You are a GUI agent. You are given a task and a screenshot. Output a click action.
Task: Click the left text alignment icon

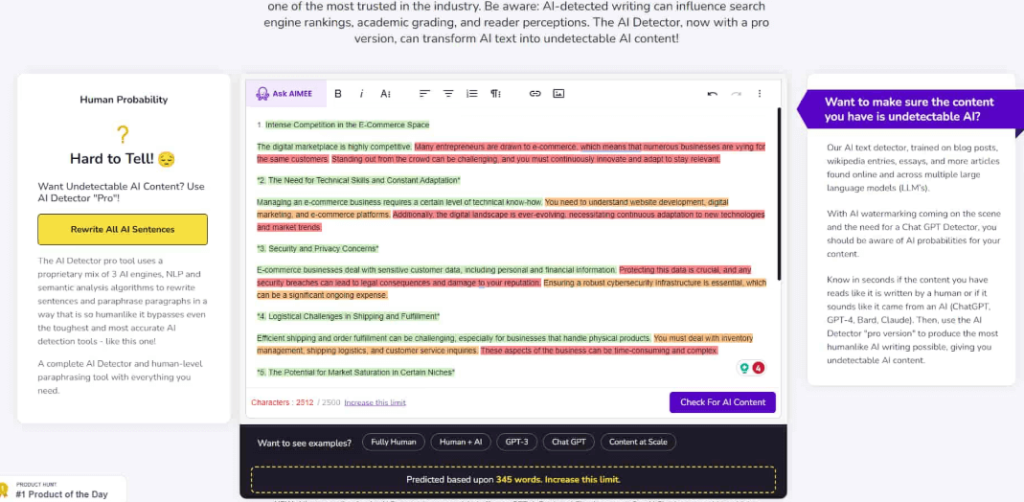[x=424, y=94]
